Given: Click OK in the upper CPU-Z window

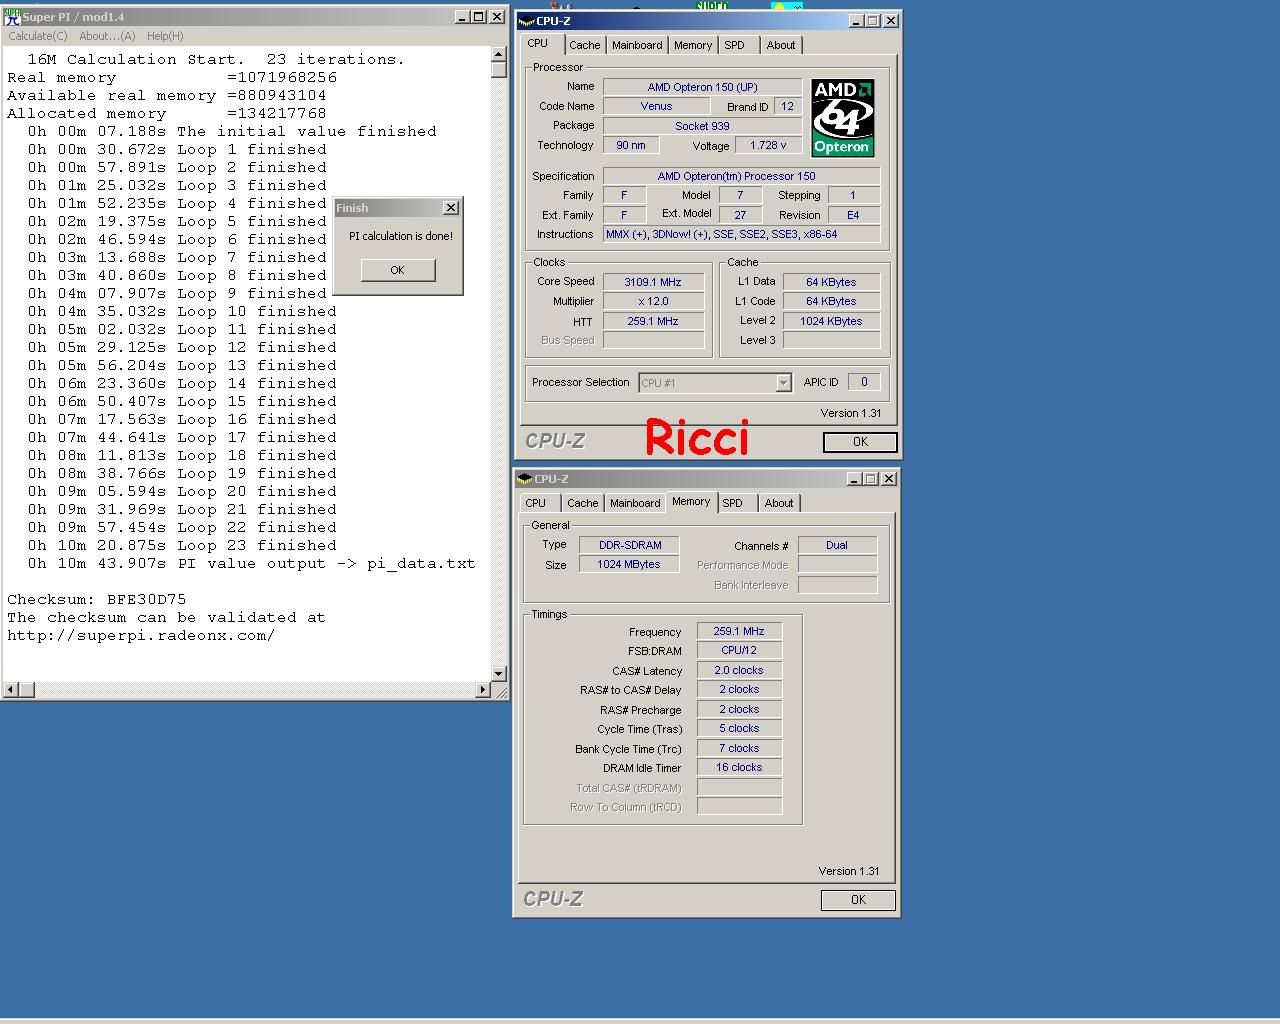Looking at the screenshot, I should (x=860, y=442).
